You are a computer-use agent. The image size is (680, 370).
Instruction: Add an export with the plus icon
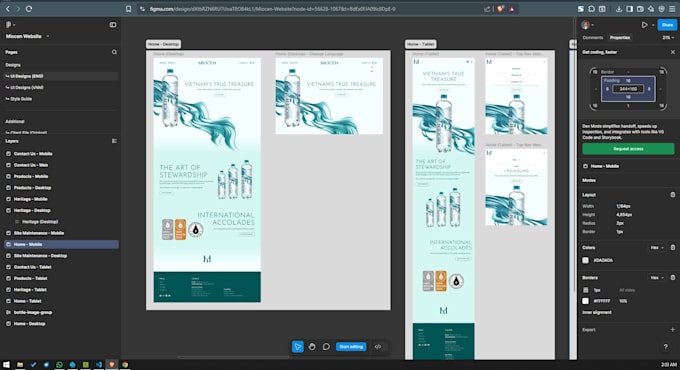point(673,330)
